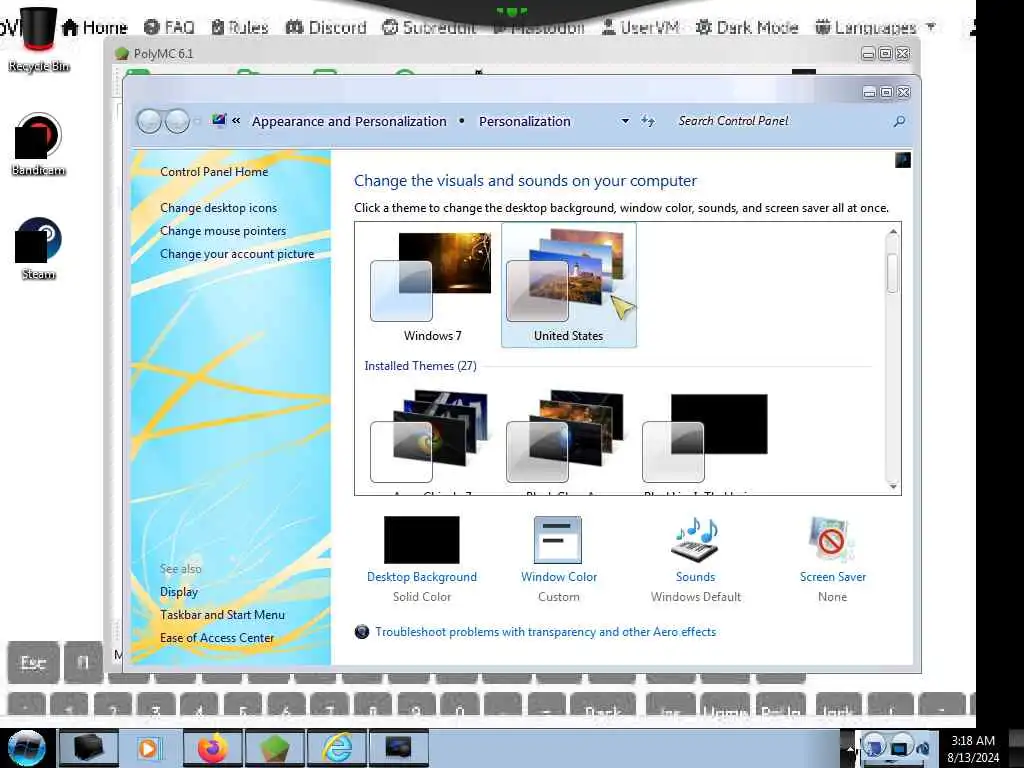Open the Display link
The width and height of the screenshot is (1024, 768).
tap(179, 592)
